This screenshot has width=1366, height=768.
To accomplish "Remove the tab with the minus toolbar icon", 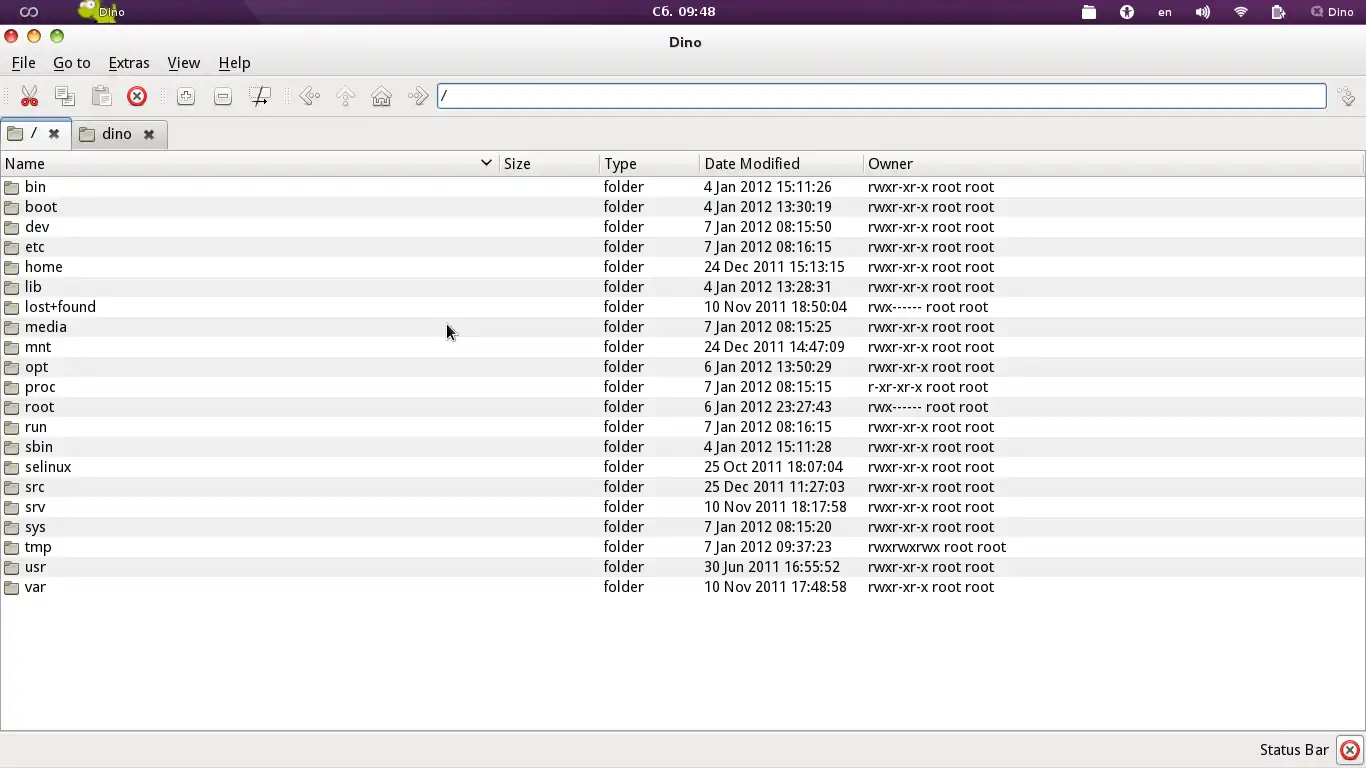I will tap(223, 96).
